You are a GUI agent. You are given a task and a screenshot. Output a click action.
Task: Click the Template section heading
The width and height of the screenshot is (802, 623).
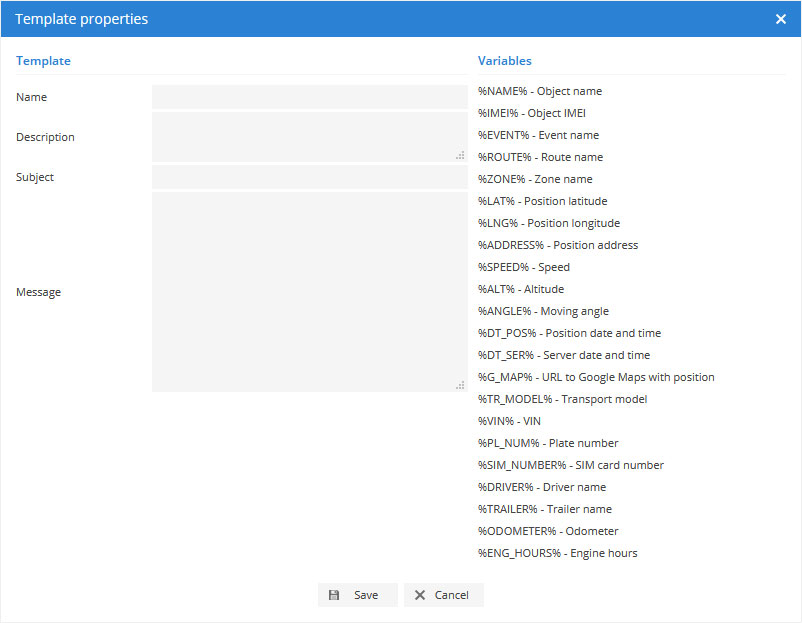(x=43, y=61)
